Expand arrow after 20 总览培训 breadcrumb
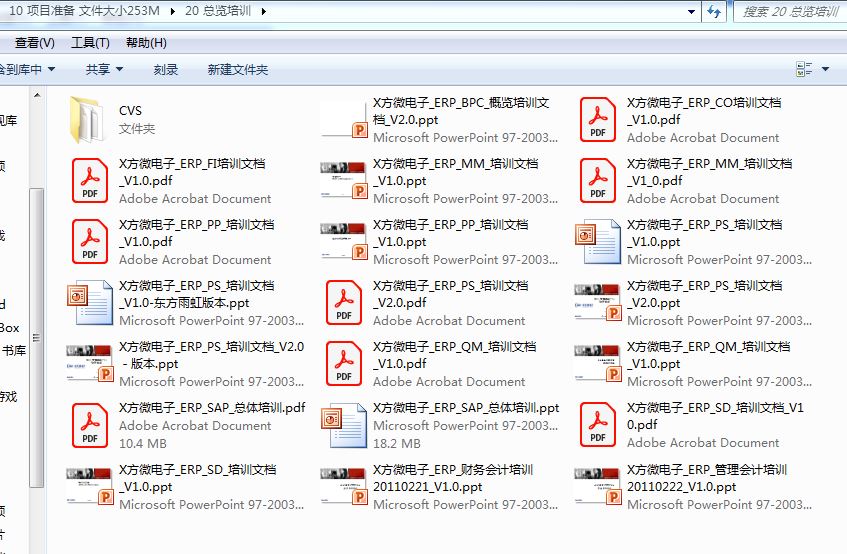This screenshot has width=847, height=554. point(264,11)
